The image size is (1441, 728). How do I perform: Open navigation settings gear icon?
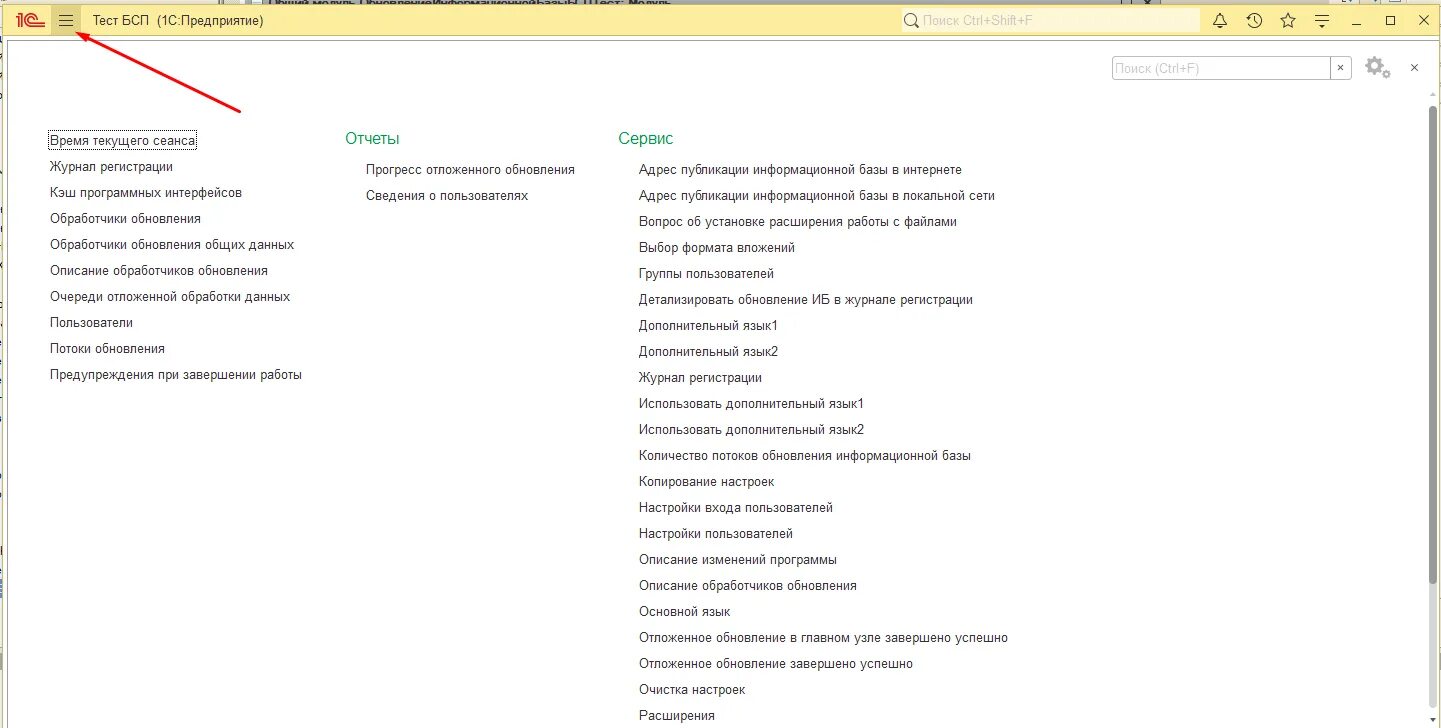point(1378,68)
